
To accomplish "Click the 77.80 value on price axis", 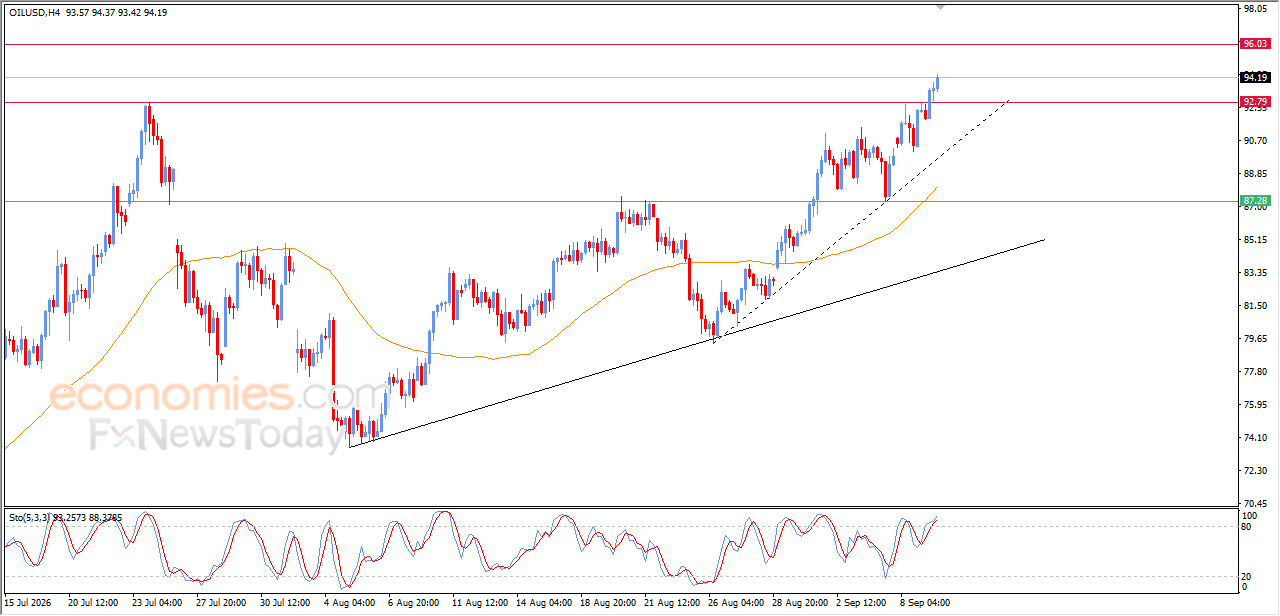I will [x=1255, y=372].
